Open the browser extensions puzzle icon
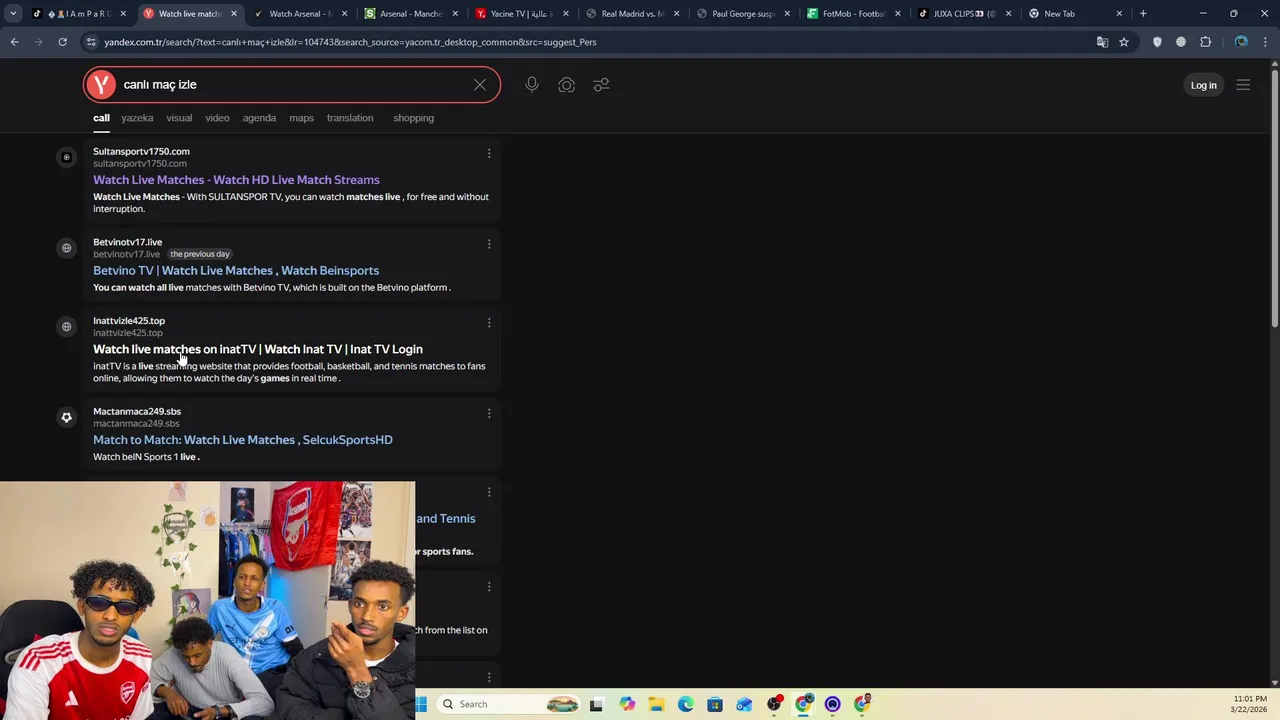The width and height of the screenshot is (1280, 720). (x=1205, y=42)
